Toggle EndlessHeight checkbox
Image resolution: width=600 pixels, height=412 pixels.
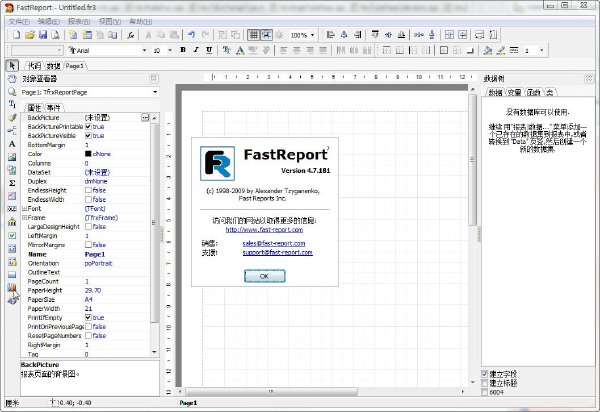88,190
